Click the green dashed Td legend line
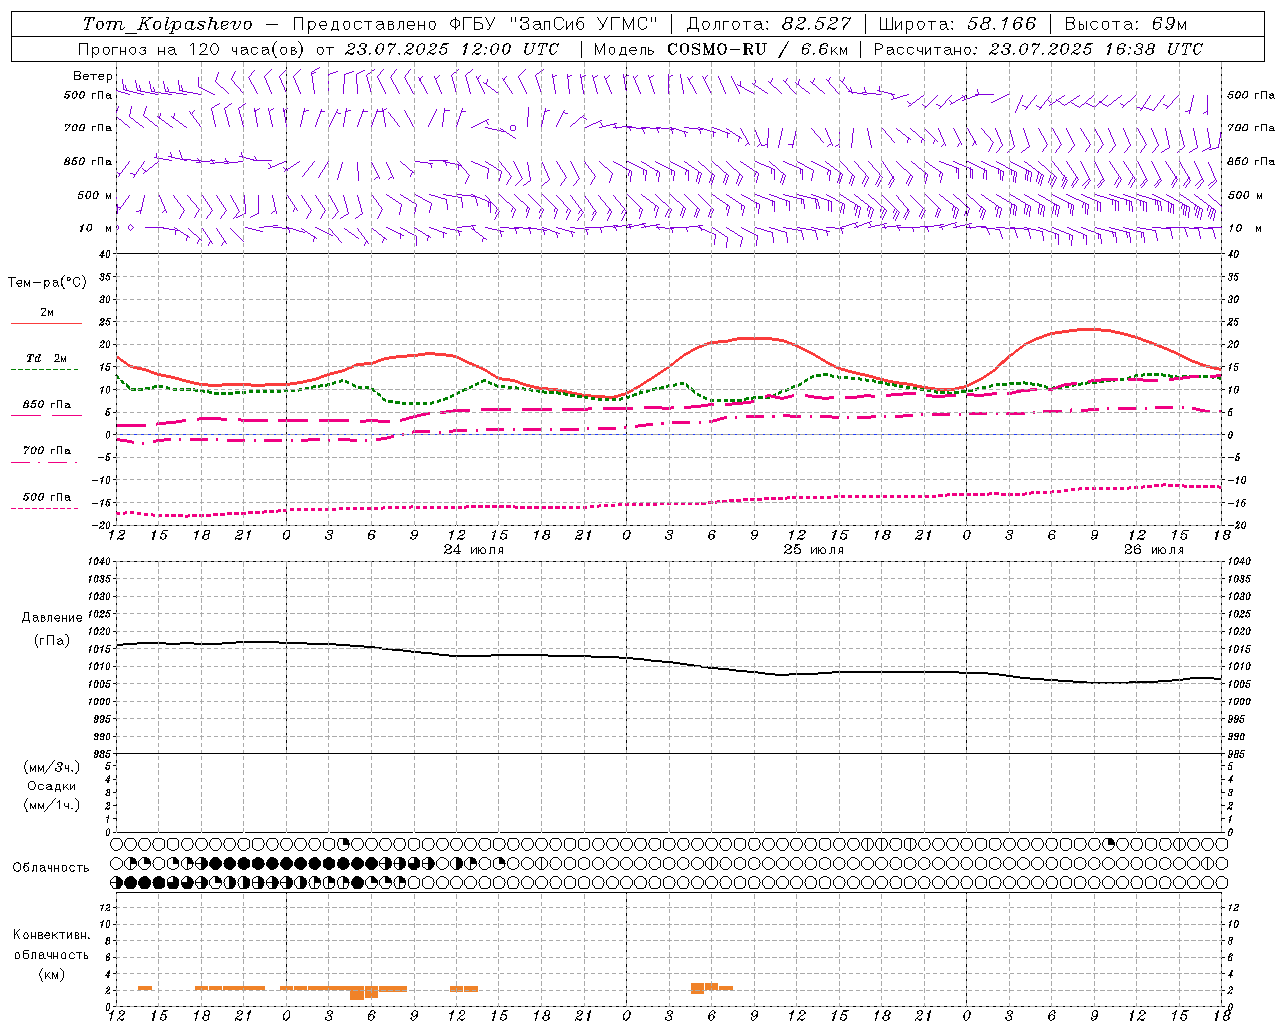Image resolution: width=1280 pixels, height=1024 pixels. (44, 370)
